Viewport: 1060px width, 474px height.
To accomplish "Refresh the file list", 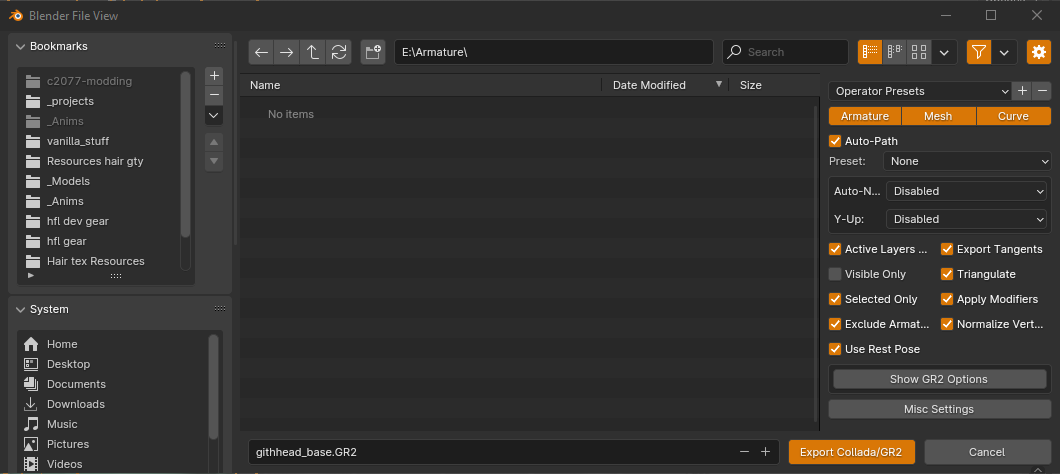I will tap(339, 52).
